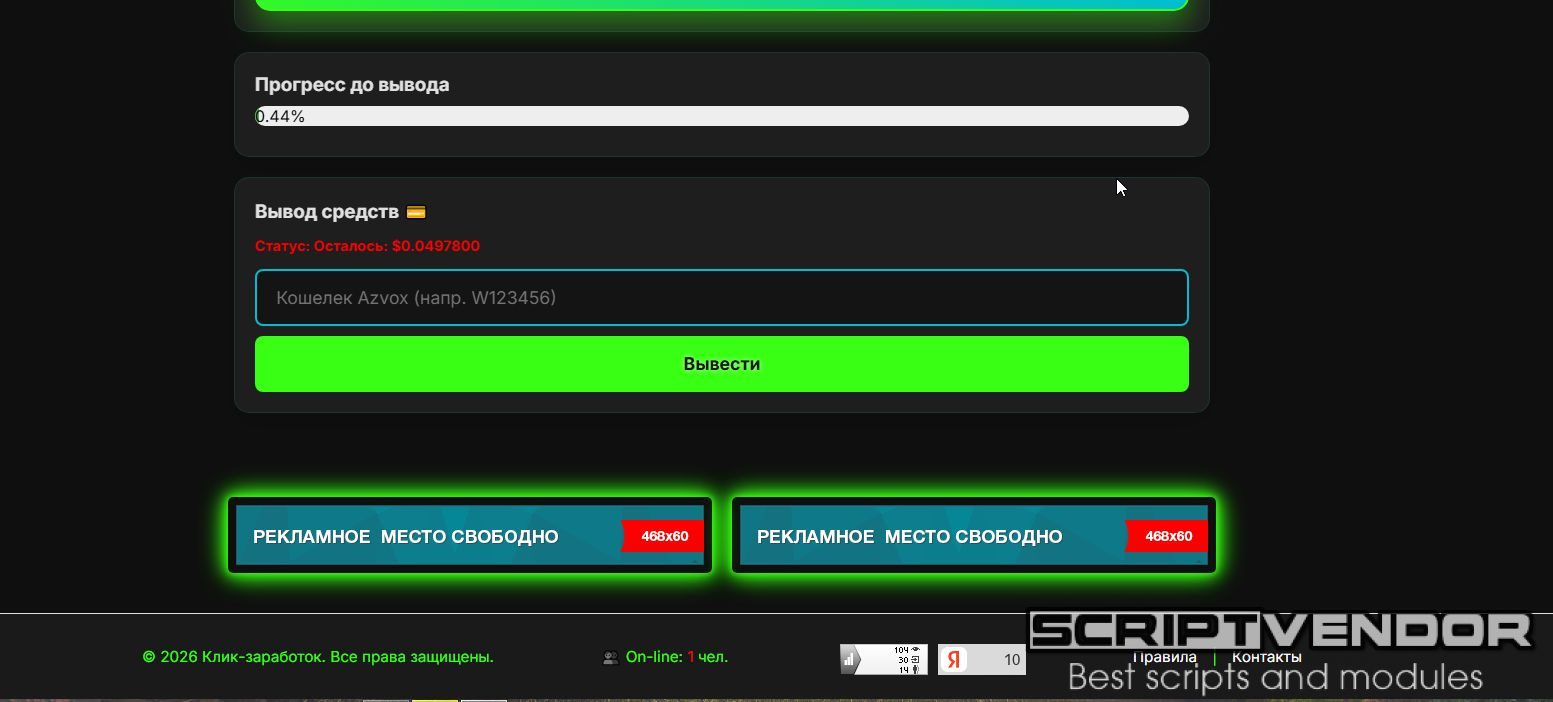Image resolution: width=1553 pixels, height=702 pixels.
Task: Click the red status text showing remaining $0.0497800
Action: [x=367, y=246]
